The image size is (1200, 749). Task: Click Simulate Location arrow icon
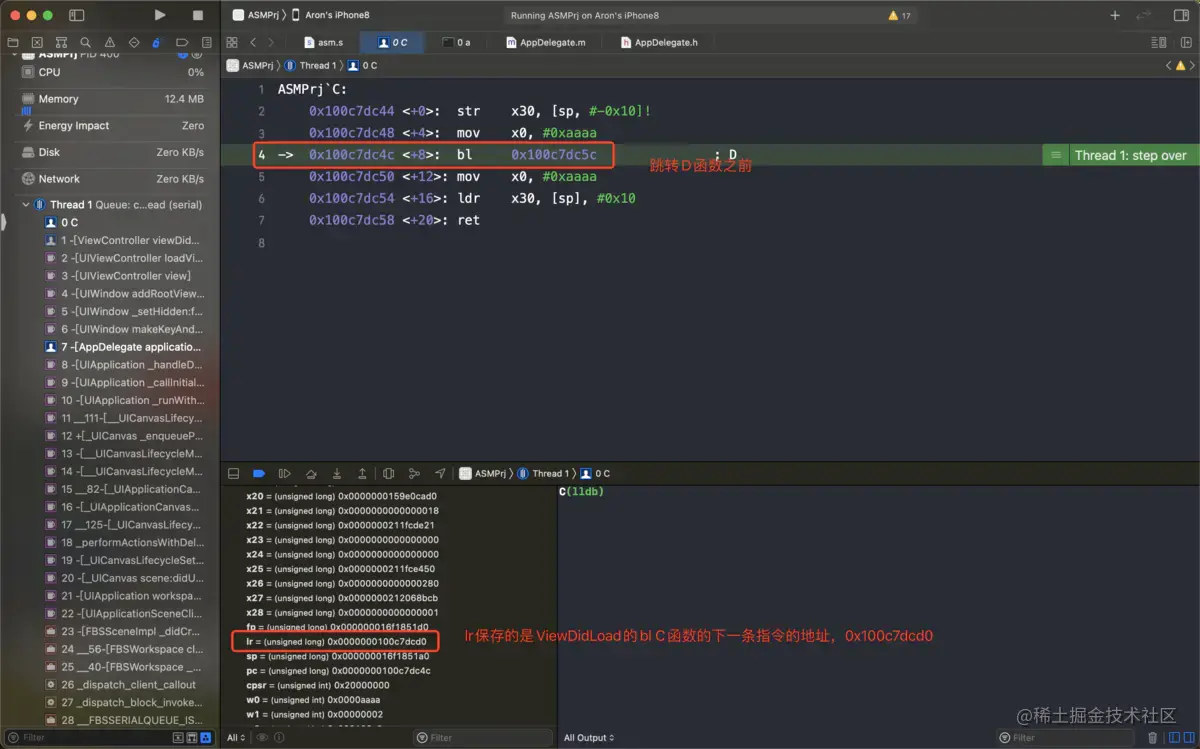440,473
